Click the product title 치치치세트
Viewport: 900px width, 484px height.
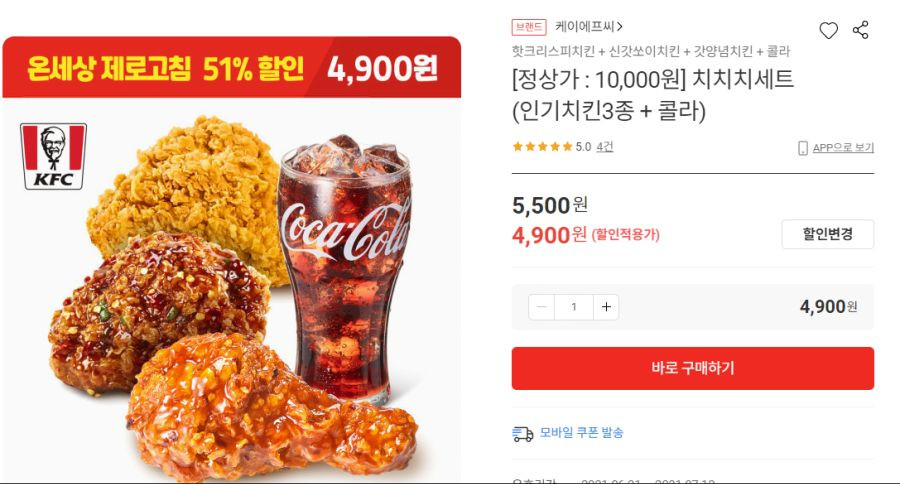tap(743, 79)
